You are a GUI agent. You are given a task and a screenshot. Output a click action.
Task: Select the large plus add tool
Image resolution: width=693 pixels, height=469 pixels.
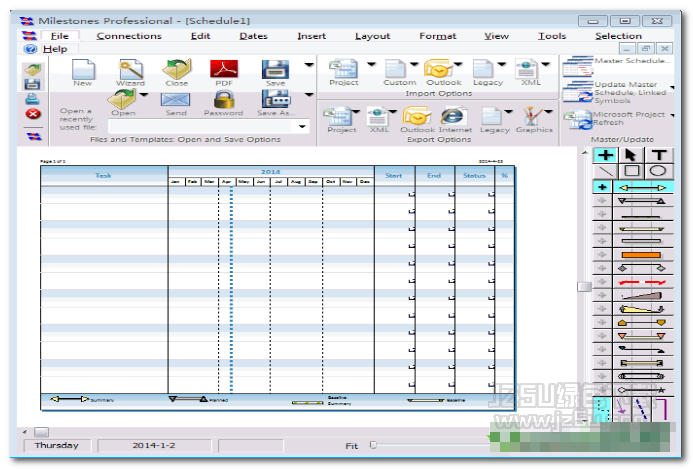coord(605,155)
